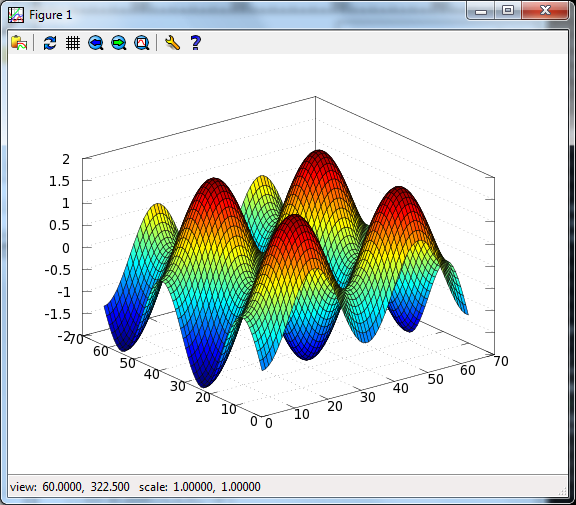Apply the previous zoom settings
Screen dimensions: 576x505
click(x=96, y=43)
